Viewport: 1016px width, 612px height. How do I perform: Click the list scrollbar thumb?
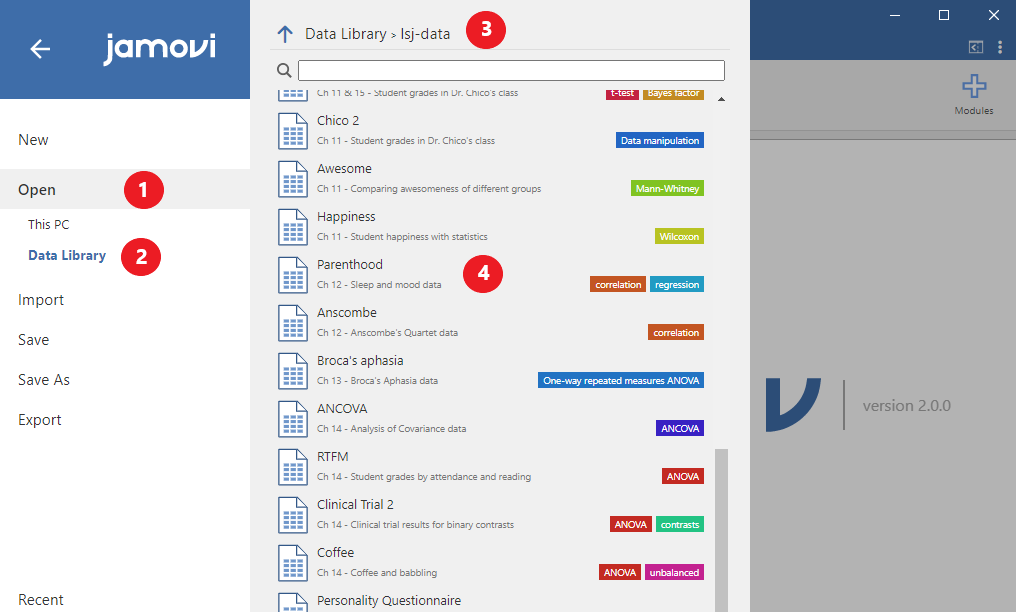[721, 530]
